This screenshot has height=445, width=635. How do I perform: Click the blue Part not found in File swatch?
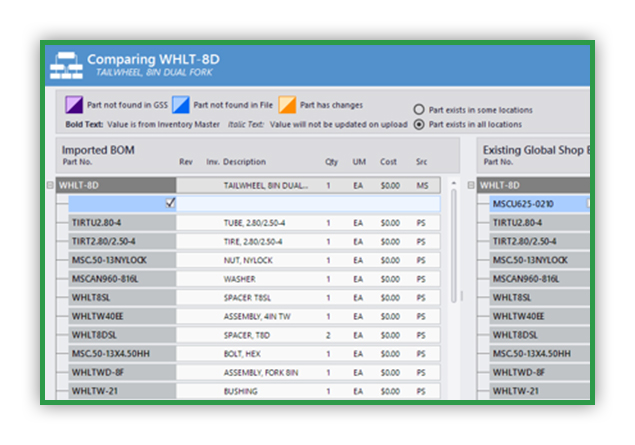point(181,105)
